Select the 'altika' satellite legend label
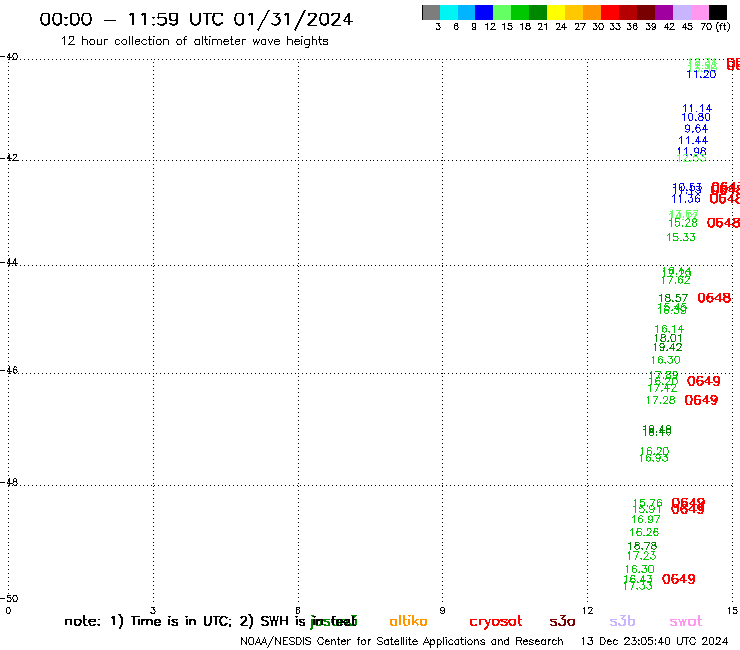 pyautogui.click(x=408, y=621)
